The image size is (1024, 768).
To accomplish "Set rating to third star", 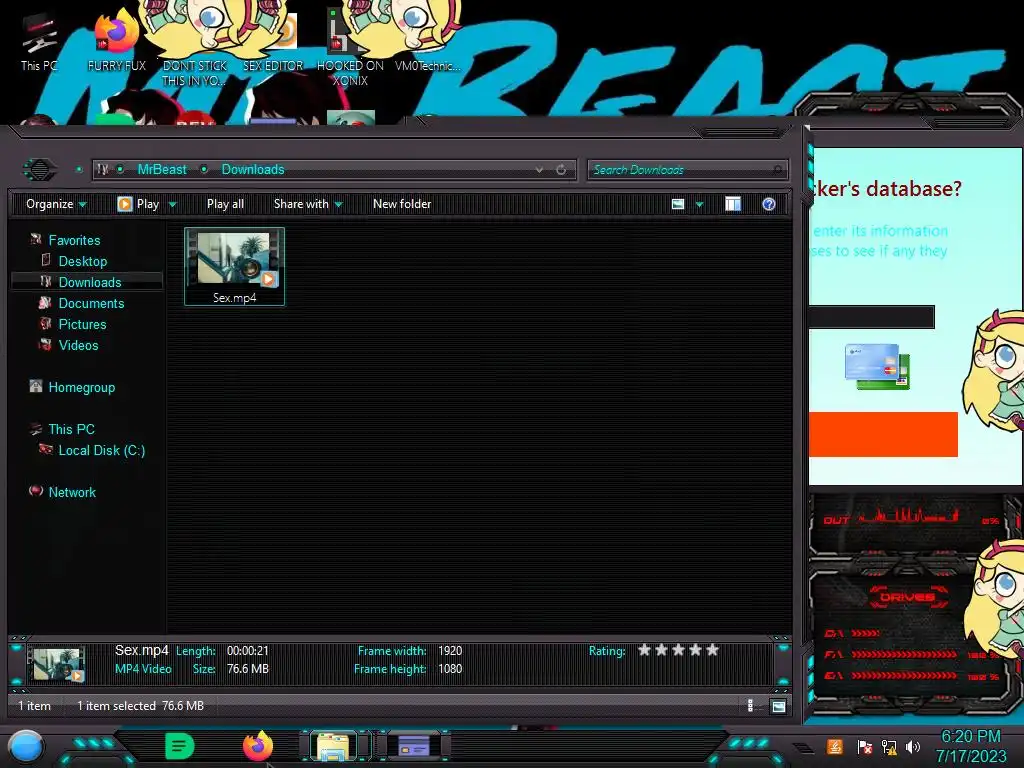I will coord(679,650).
